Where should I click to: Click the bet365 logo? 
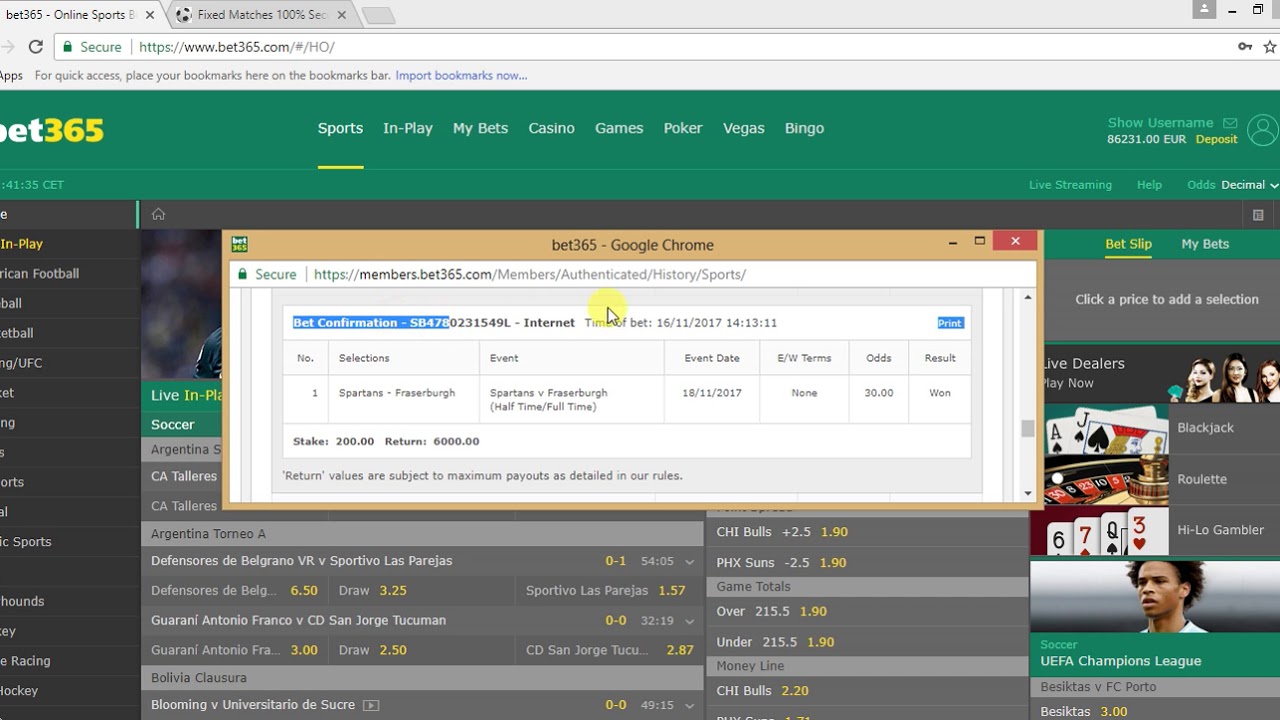52,130
